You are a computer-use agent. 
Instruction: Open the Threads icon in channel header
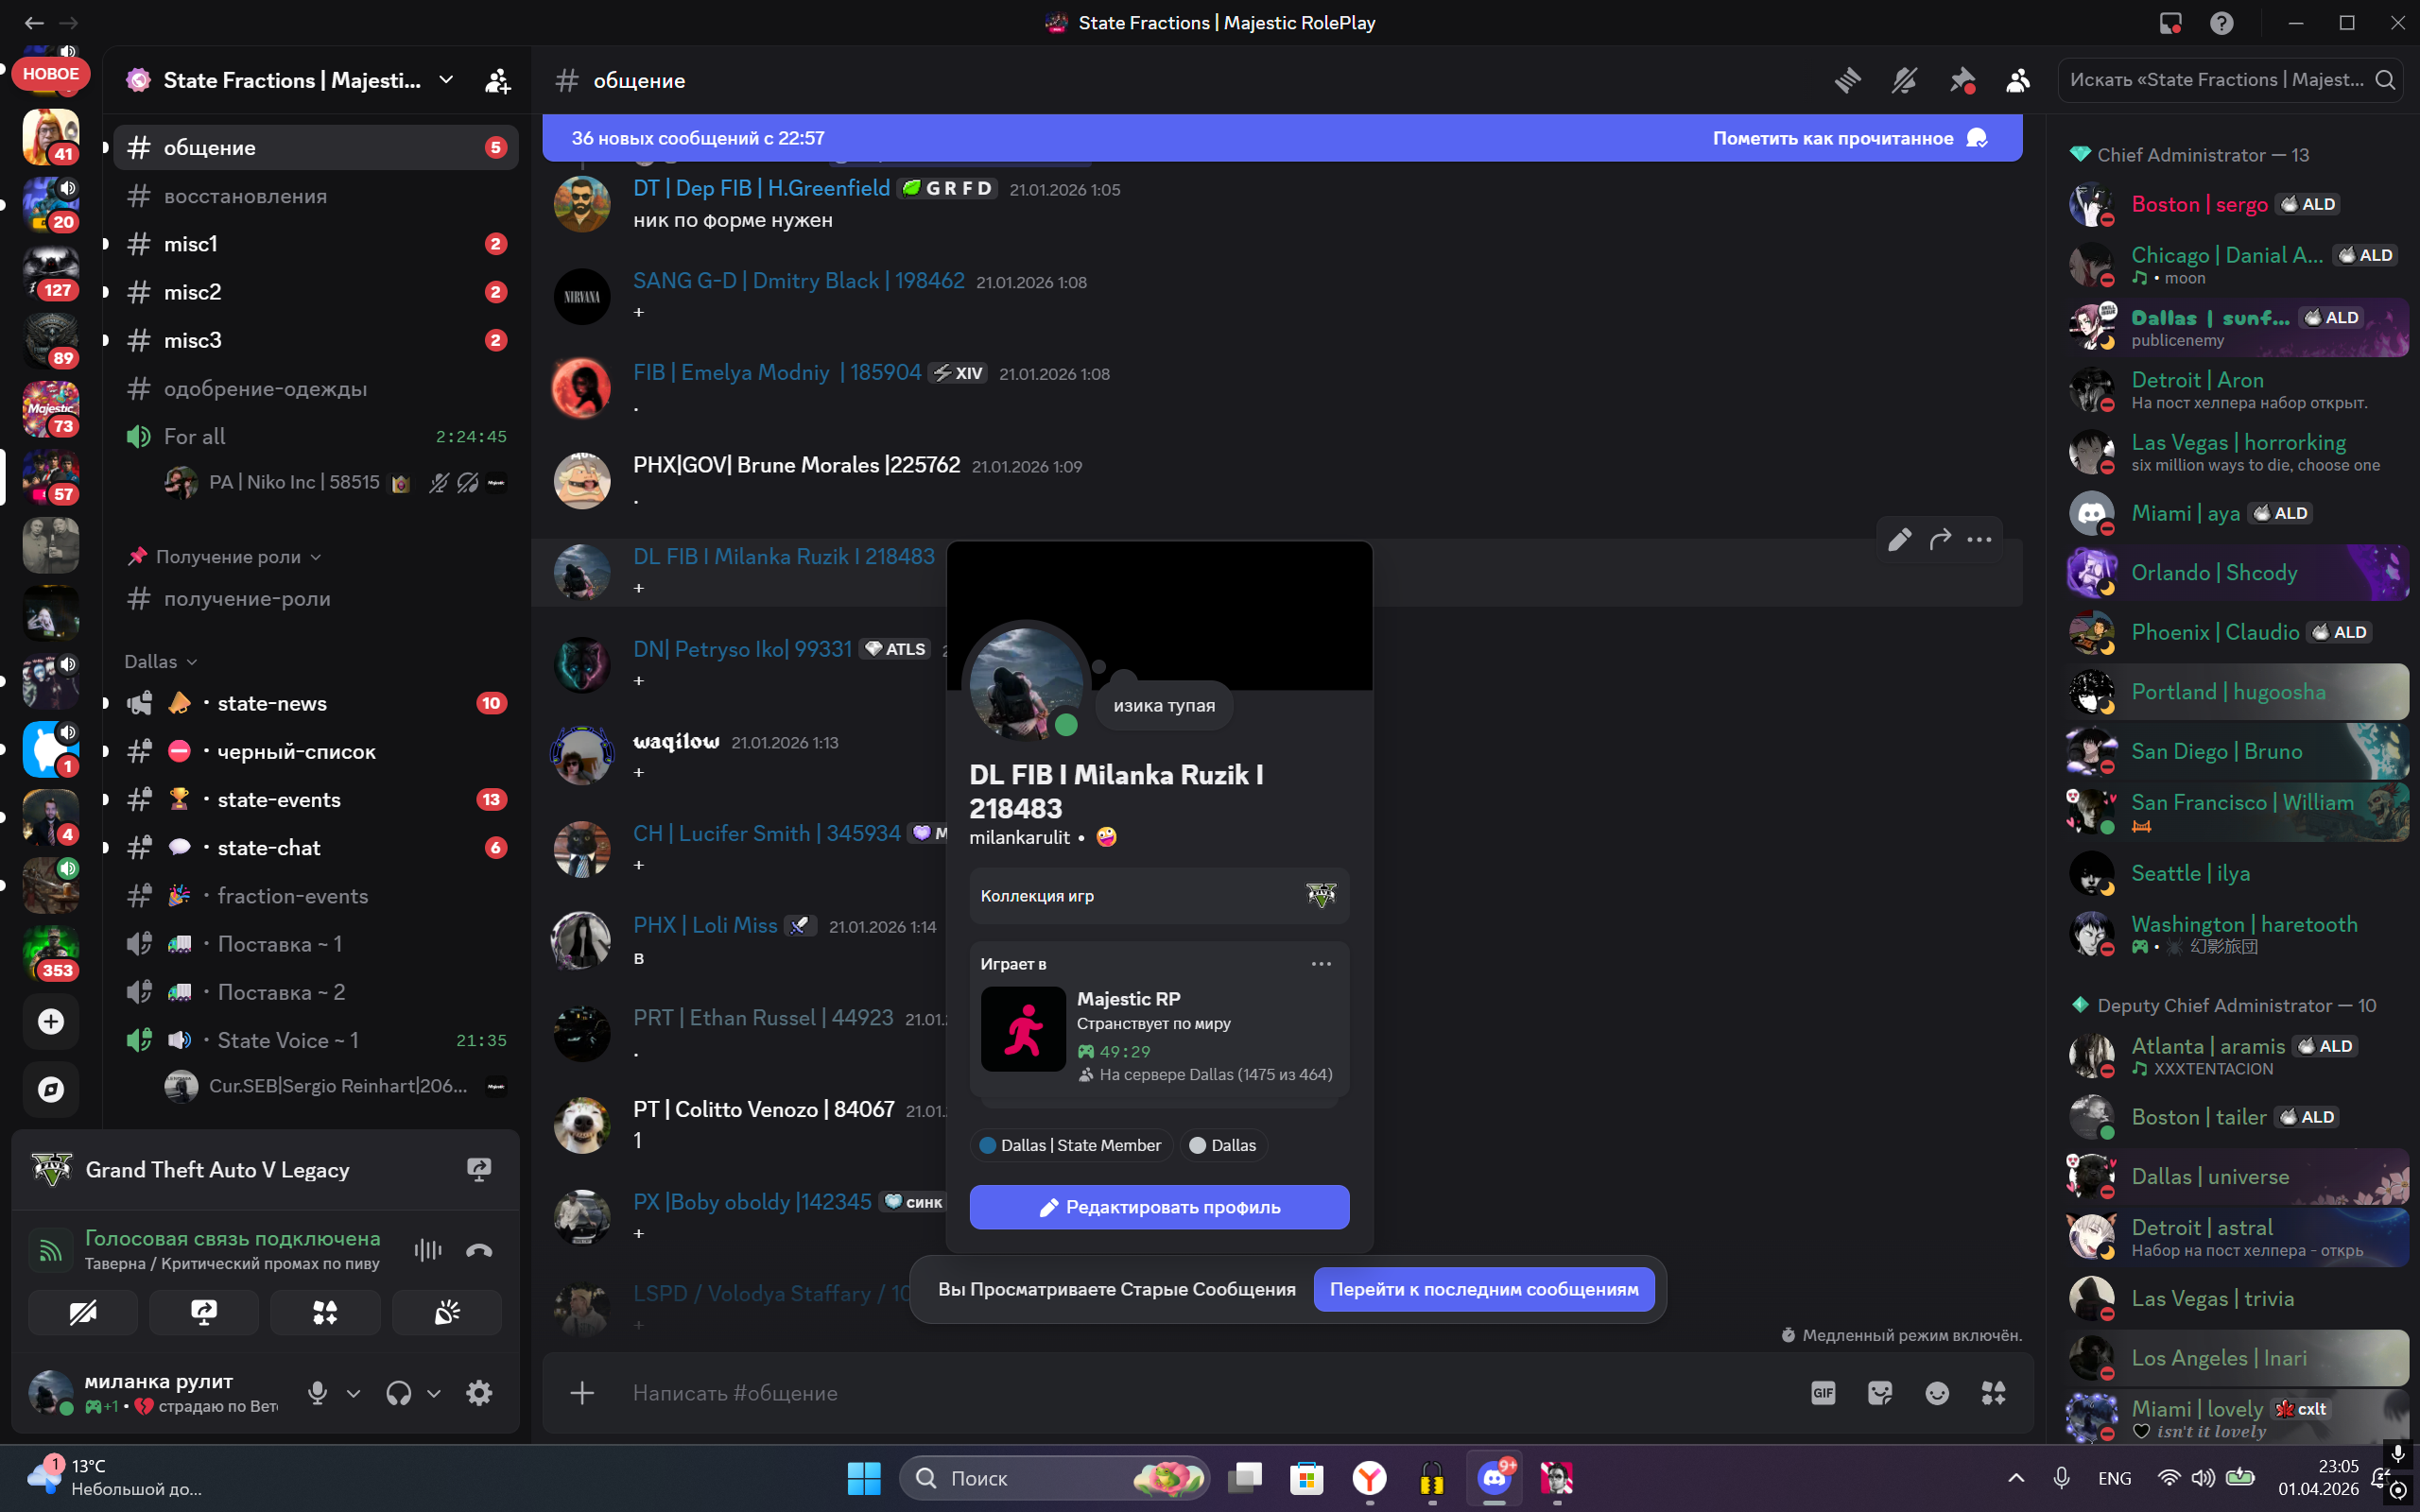point(1847,80)
